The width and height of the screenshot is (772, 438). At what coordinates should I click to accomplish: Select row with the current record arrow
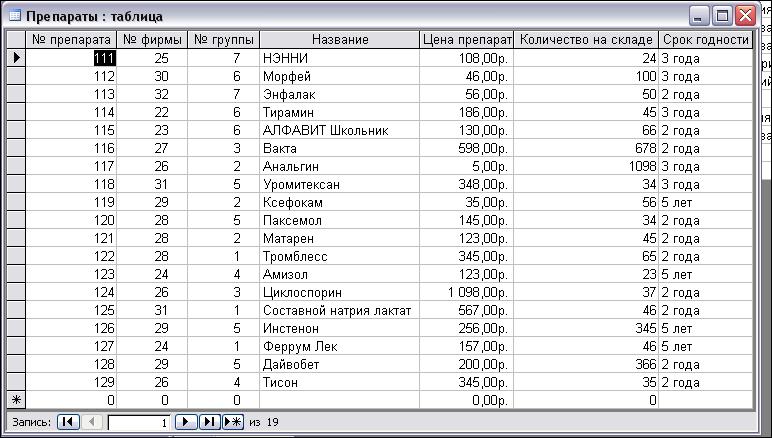tap(16, 58)
